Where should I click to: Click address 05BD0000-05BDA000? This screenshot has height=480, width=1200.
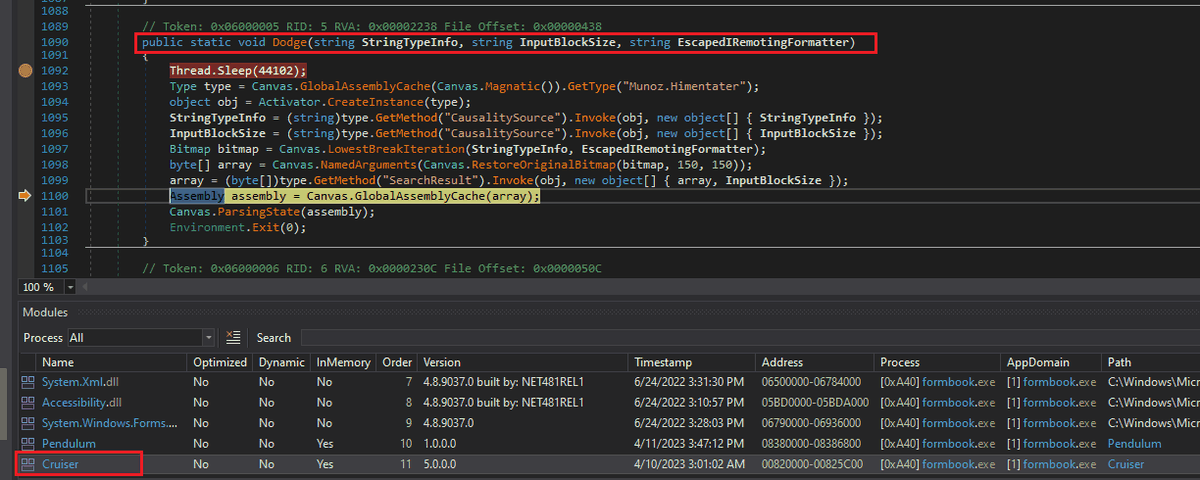coord(815,403)
